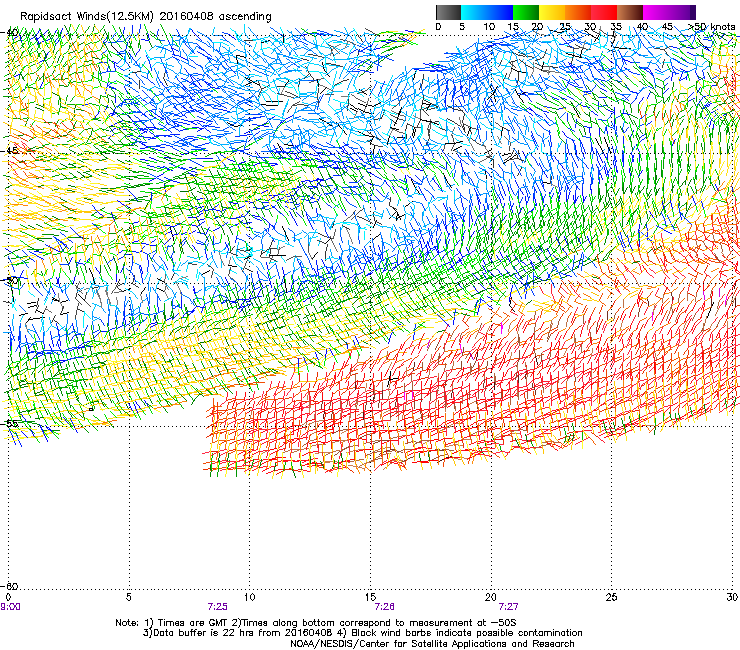Click the yellow 20–25 knots legend swatch

click(x=552, y=12)
